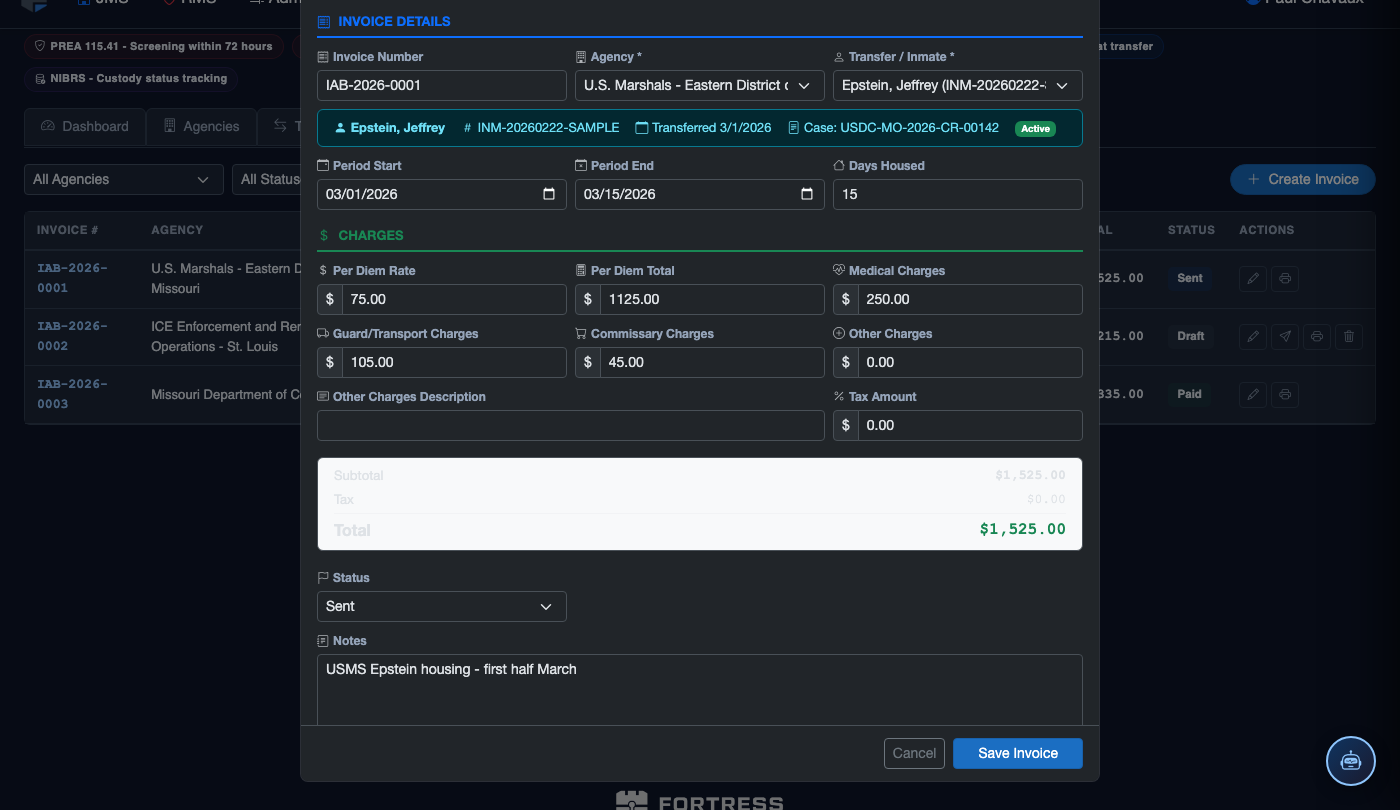
Task: Click the Create Invoice button
Action: coord(1303,179)
